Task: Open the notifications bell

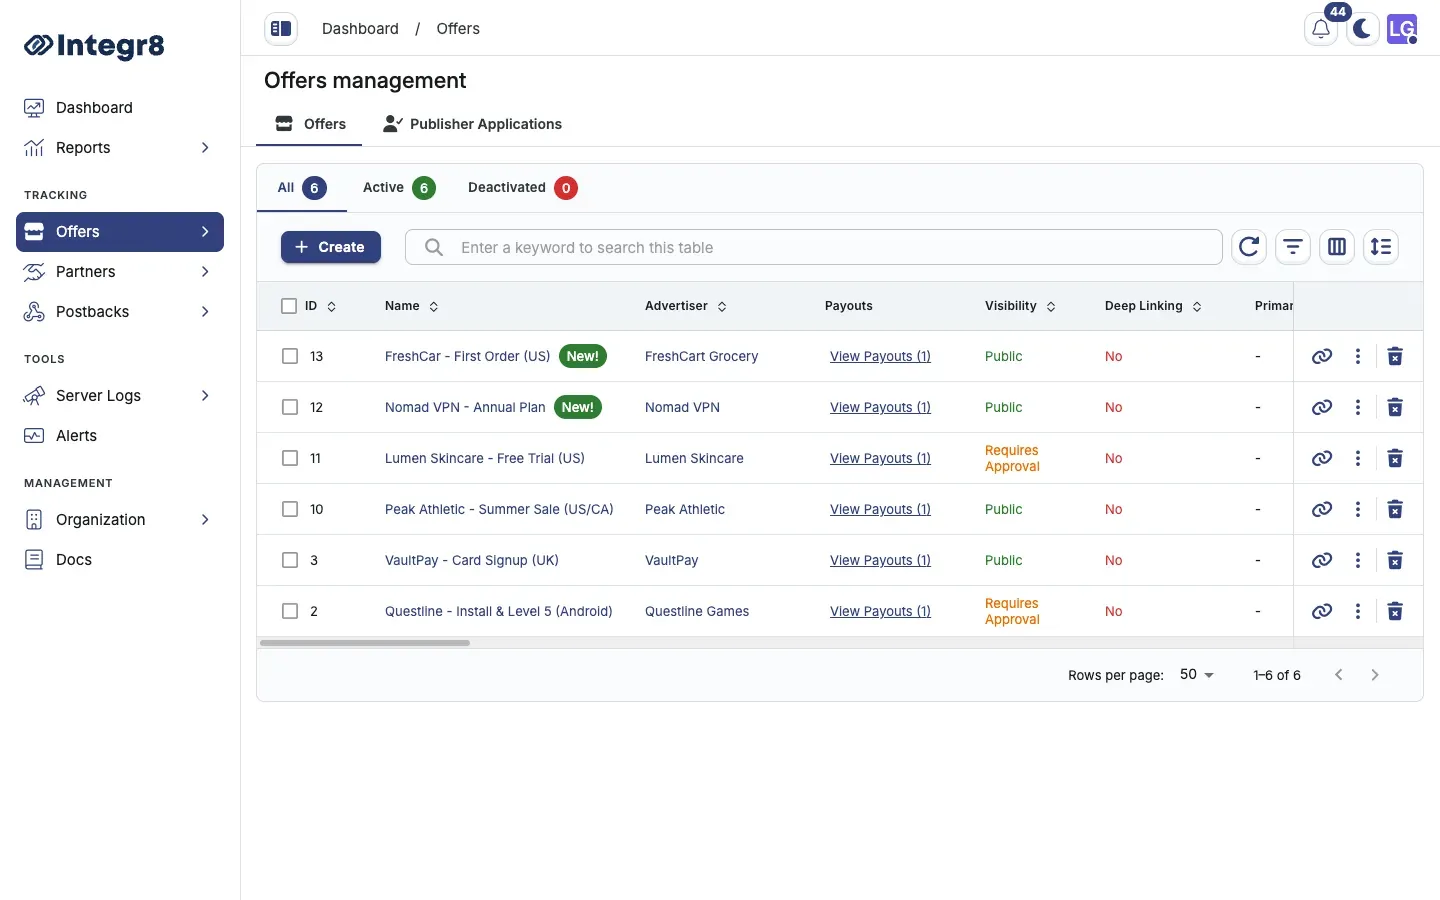Action: coord(1321,29)
